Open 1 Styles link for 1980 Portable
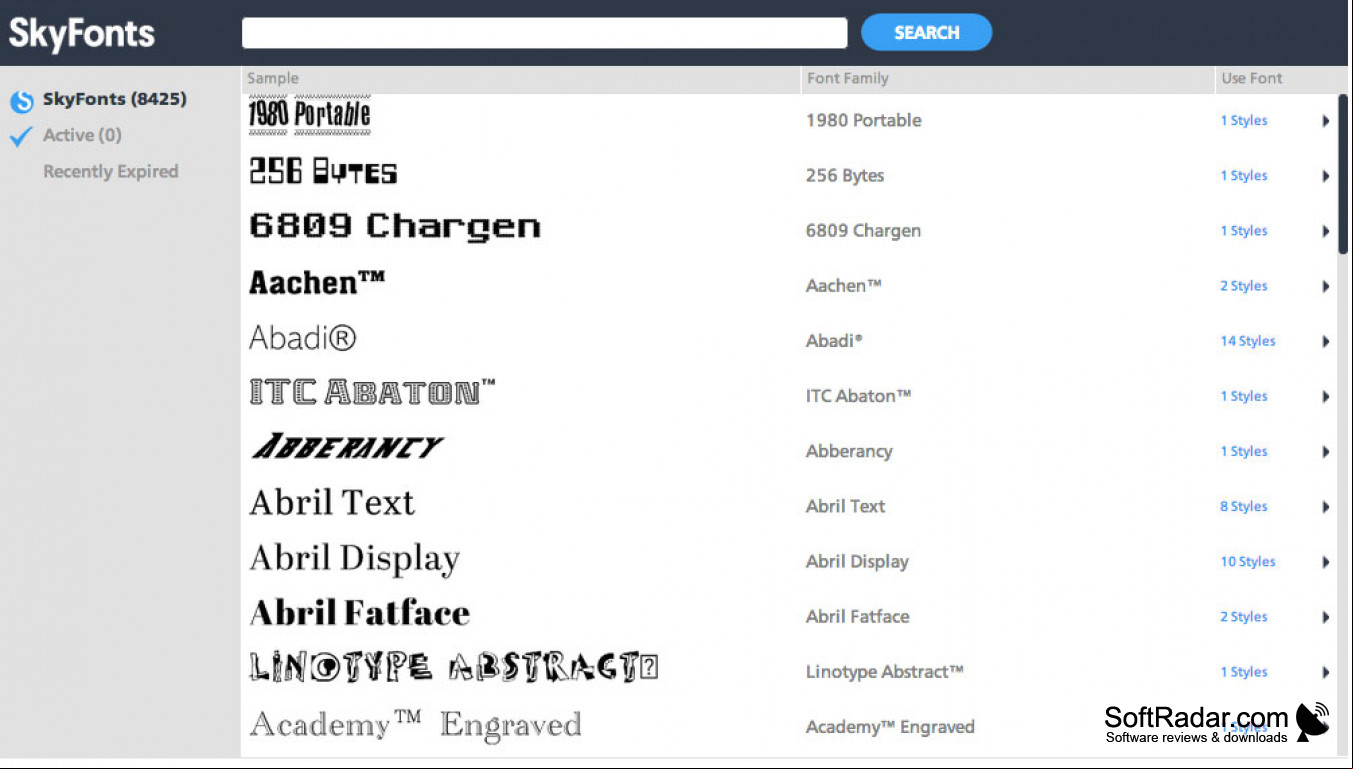 pyautogui.click(x=1243, y=120)
